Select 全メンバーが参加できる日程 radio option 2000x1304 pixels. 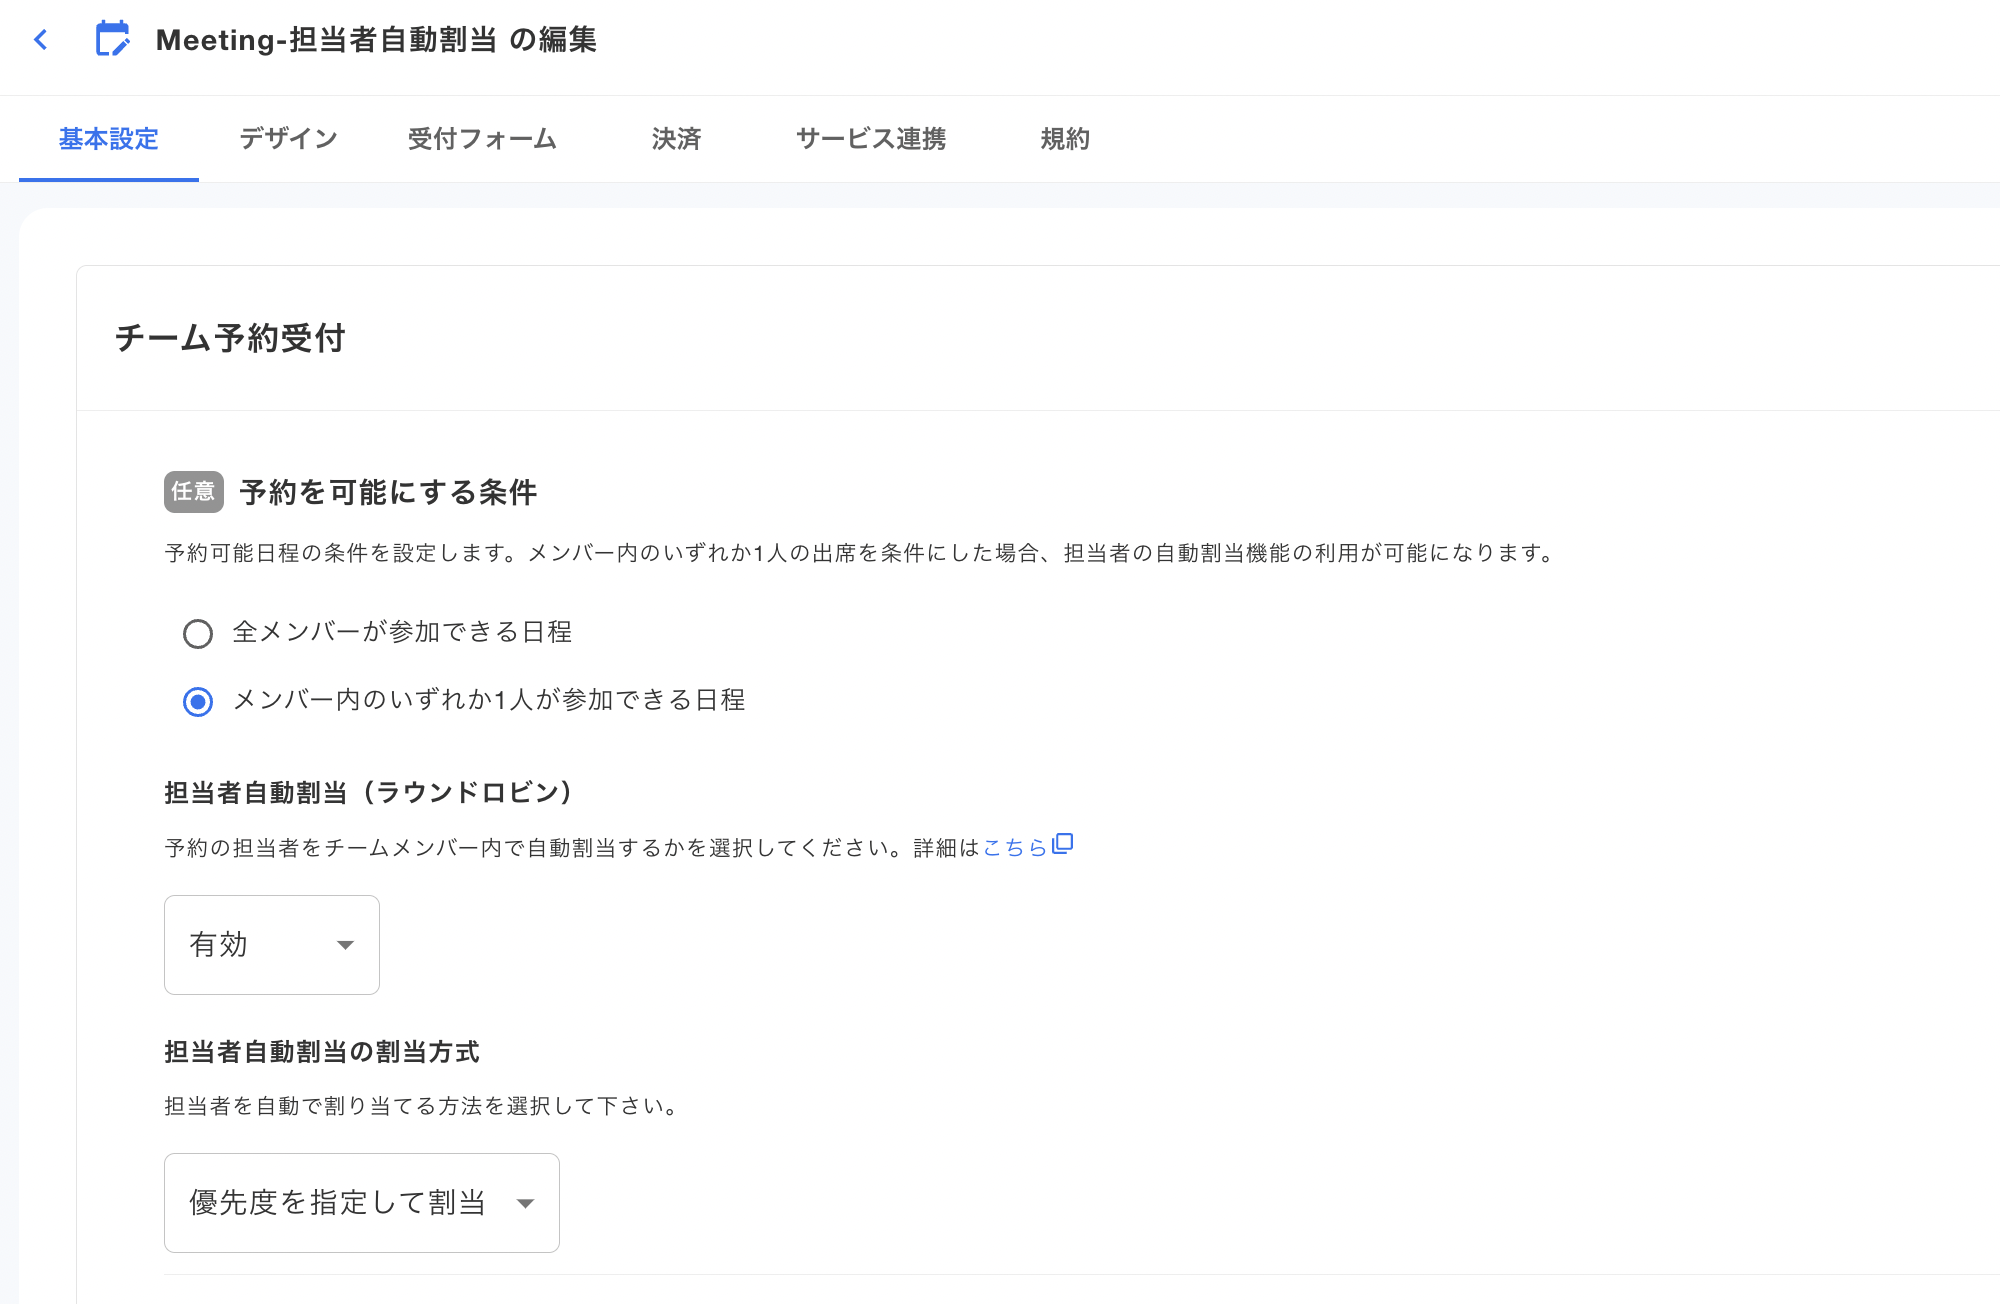[198, 634]
